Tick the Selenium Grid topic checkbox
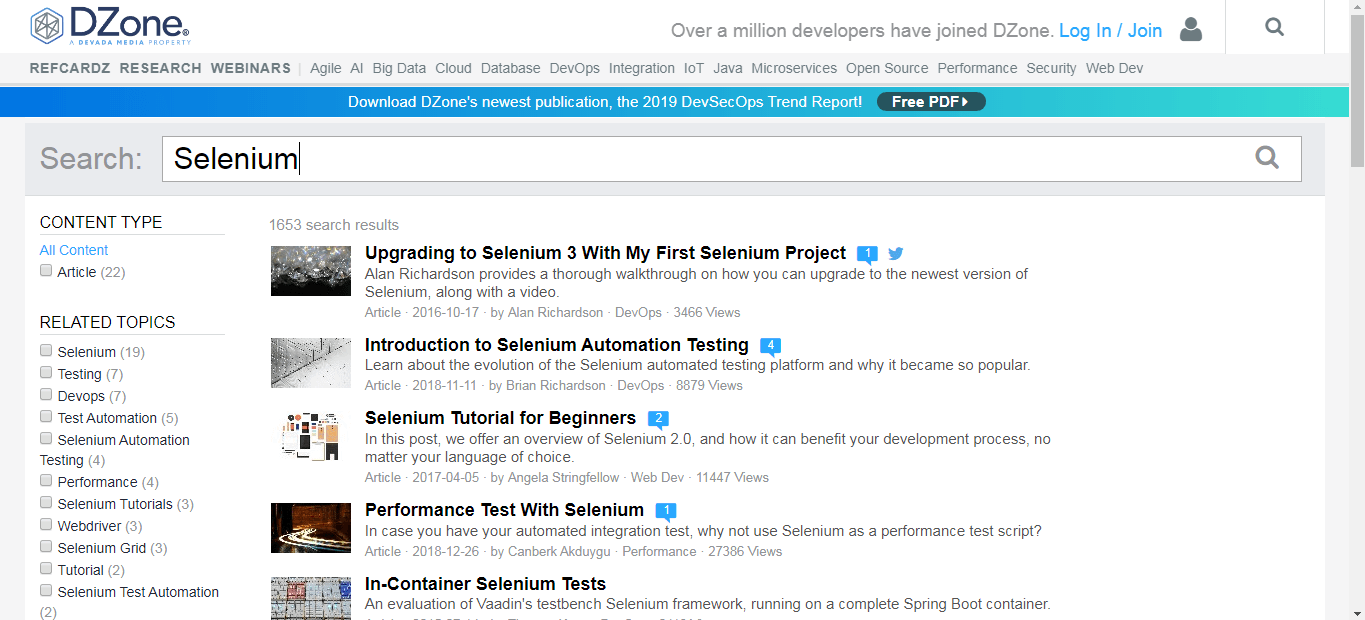The width and height of the screenshot is (1365, 620). [x=46, y=547]
